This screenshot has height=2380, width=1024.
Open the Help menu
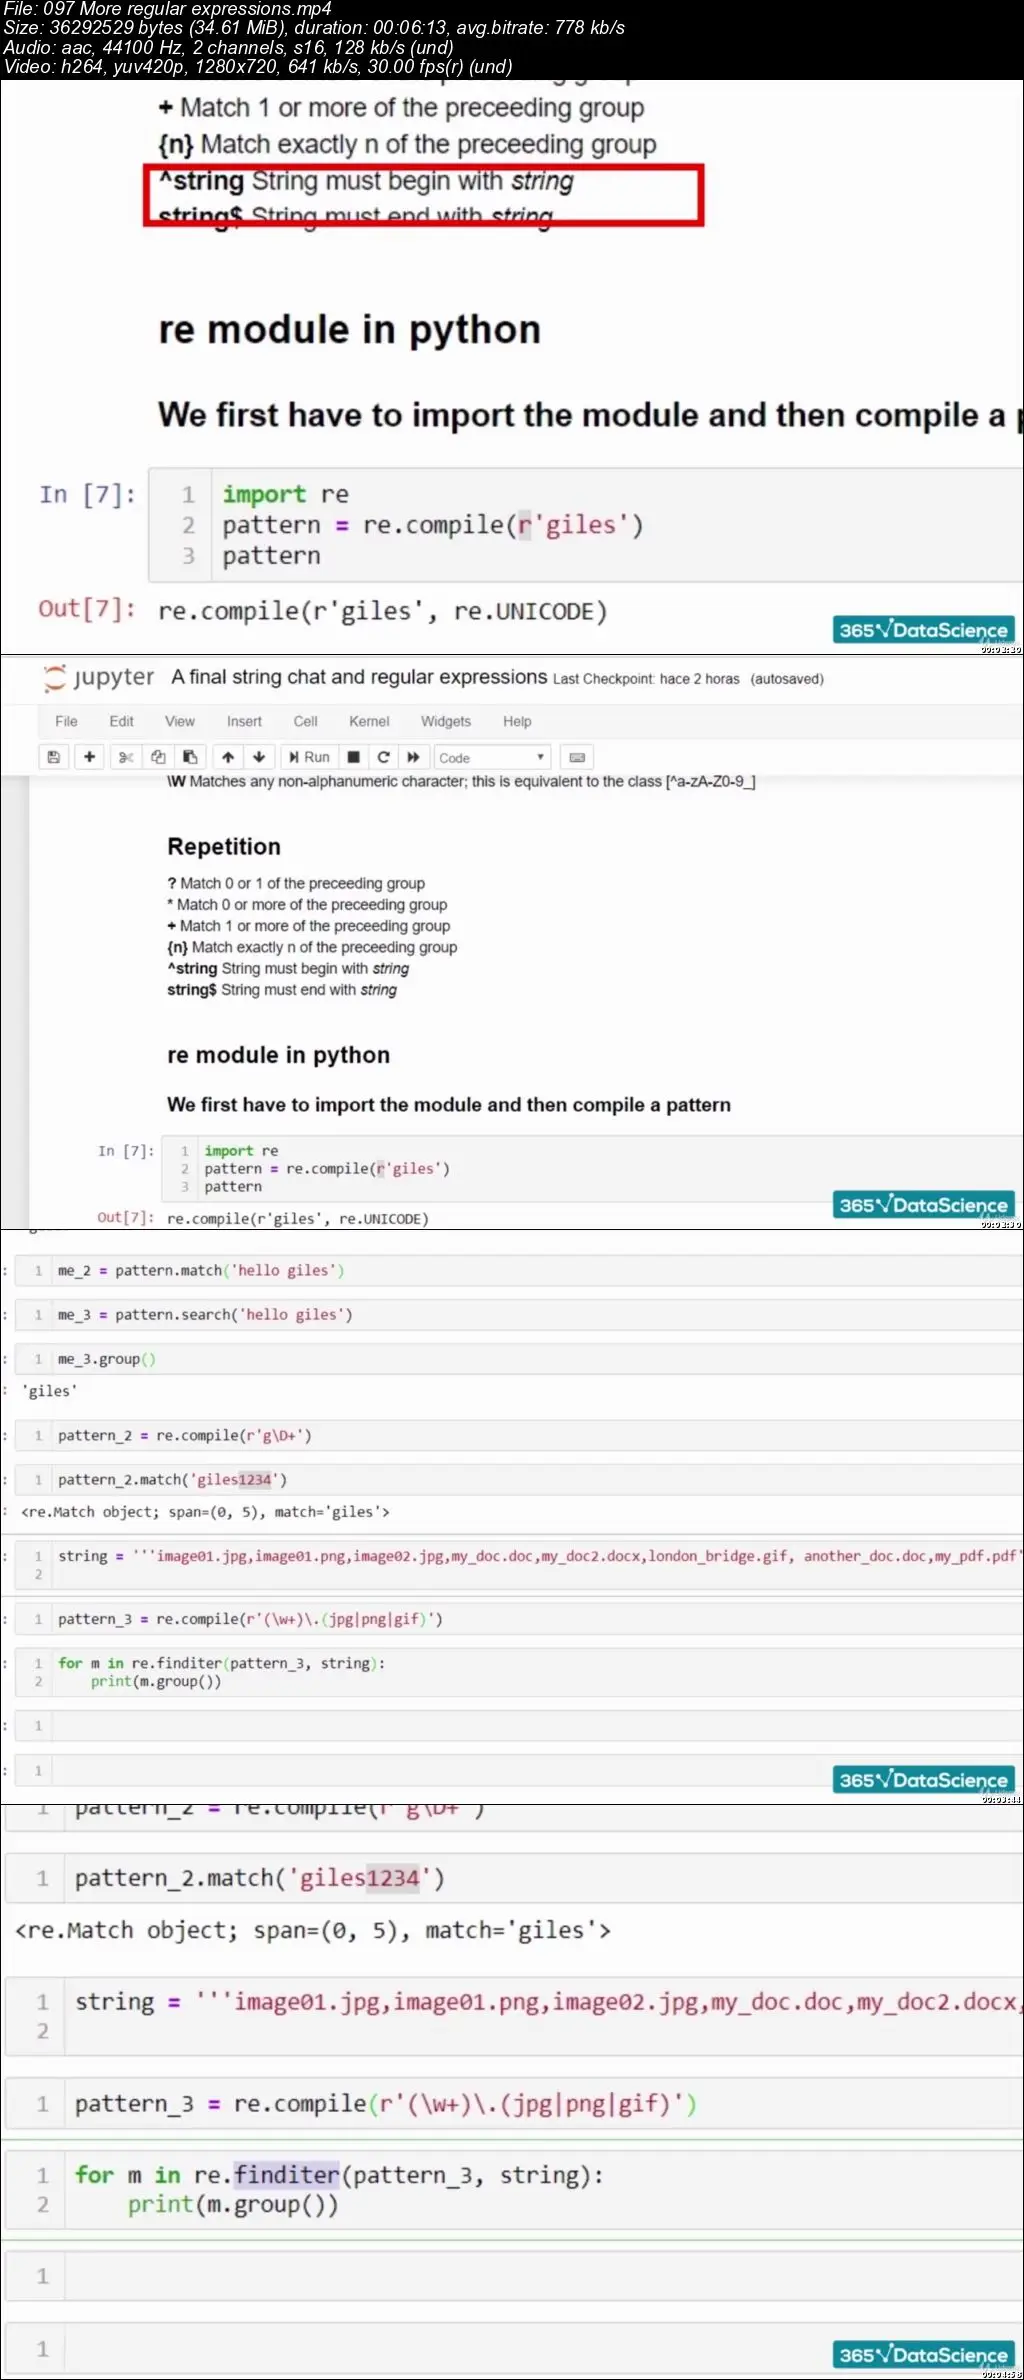pos(517,721)
